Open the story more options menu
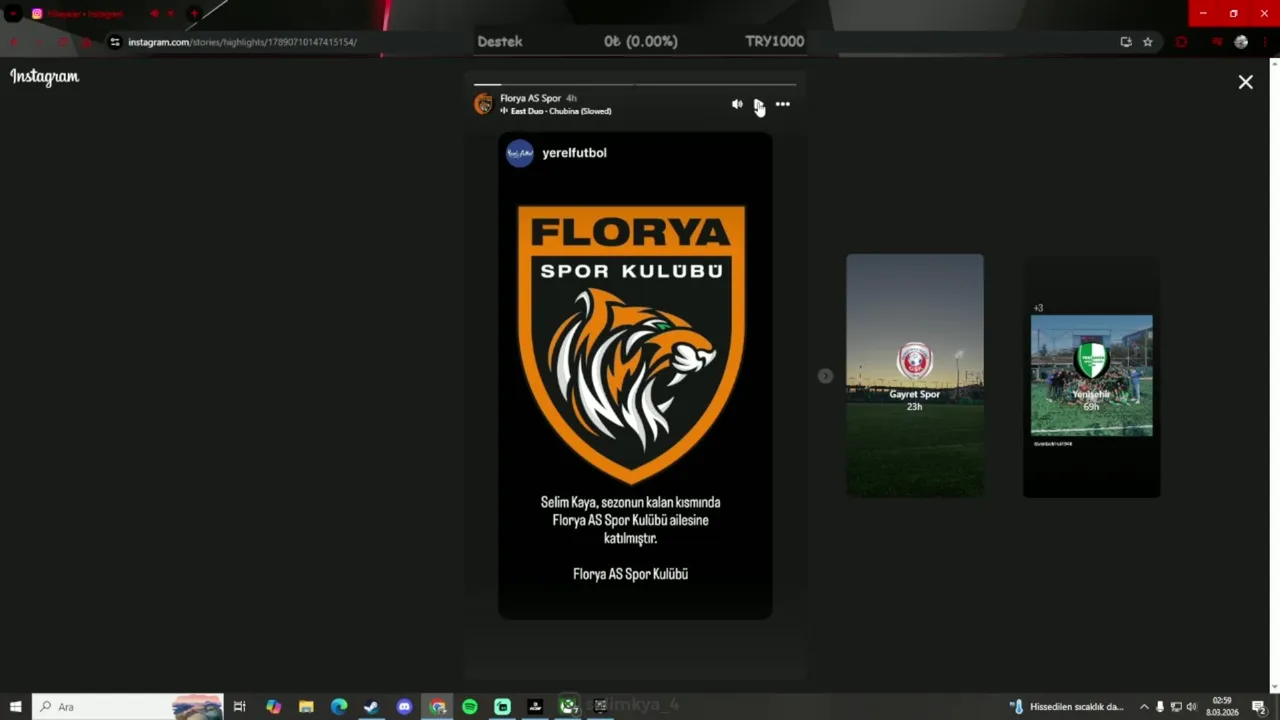This screenshot has height=720, width=1280. click(782, 104)
